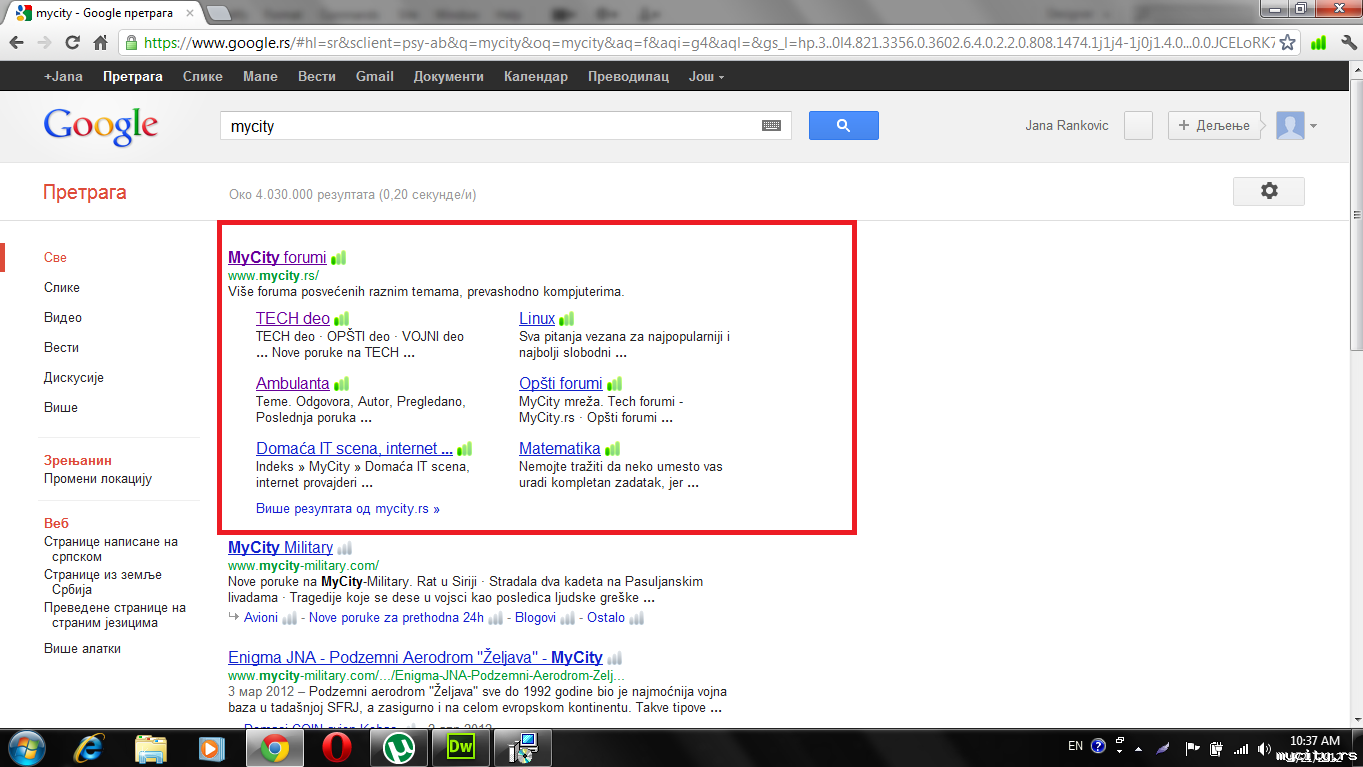Open Мапе in the top bar

coord(261,77)
